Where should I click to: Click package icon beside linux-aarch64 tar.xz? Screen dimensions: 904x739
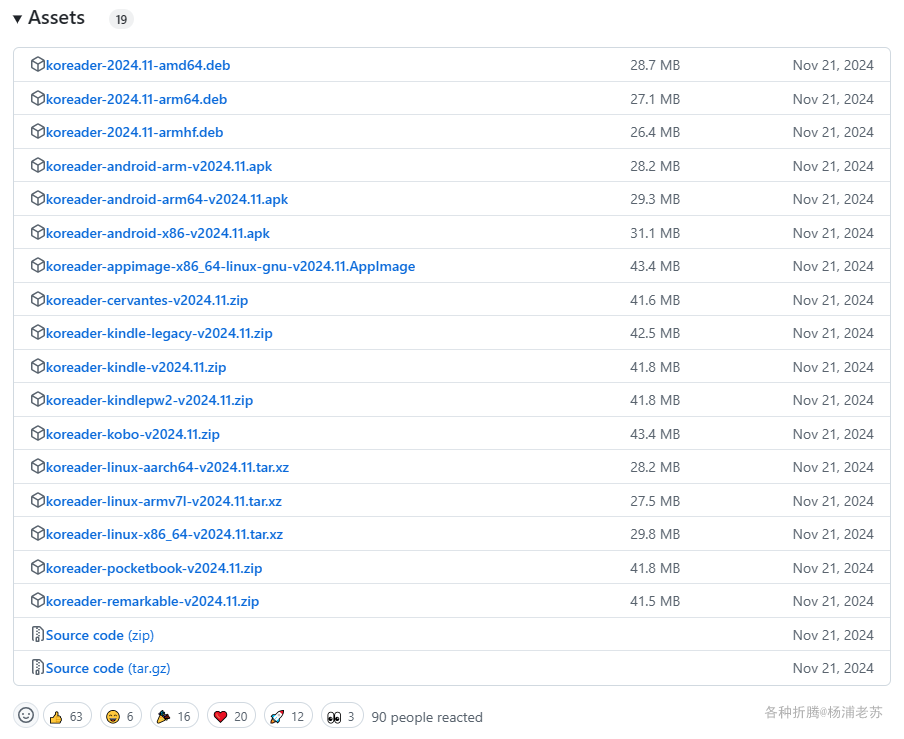[37, 465]
